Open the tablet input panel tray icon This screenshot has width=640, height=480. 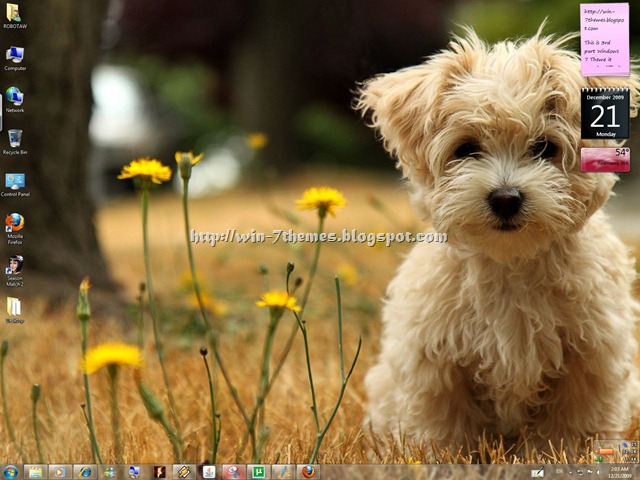(538, 472)
